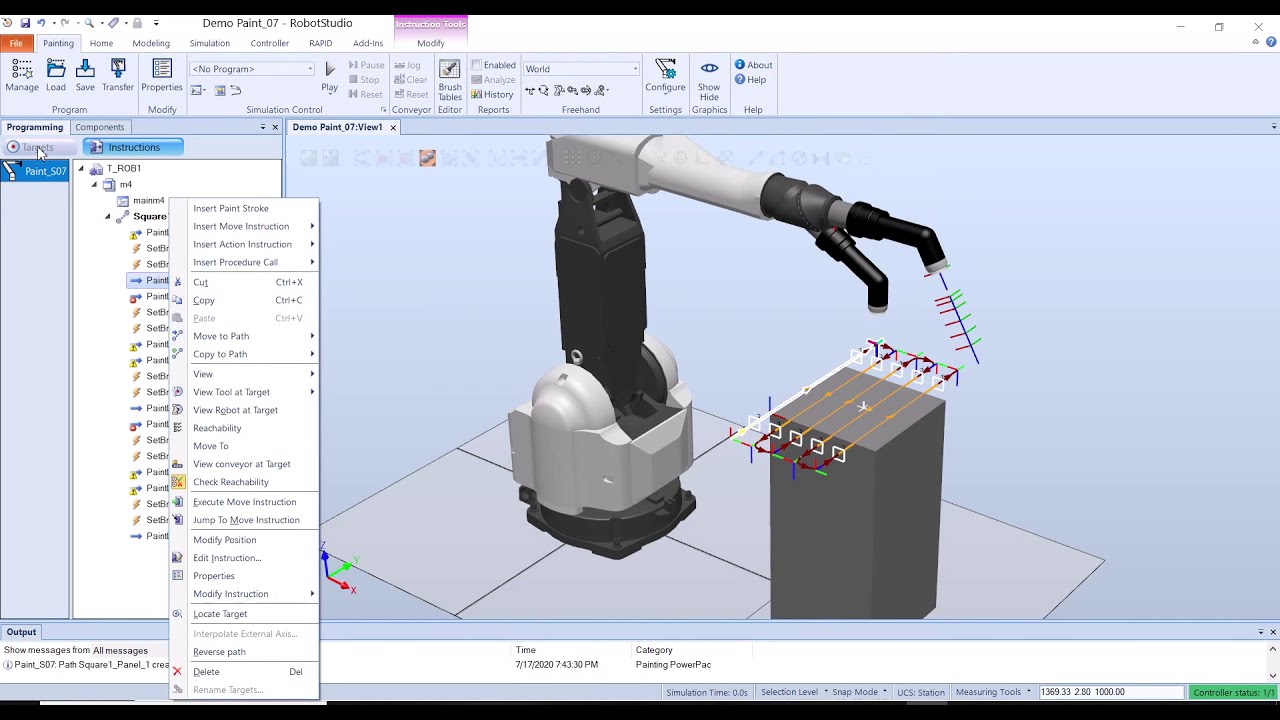Click the All messages filter link
Image resolution: width=1280 pixels, height=720 pixels.
click(120, 651)
